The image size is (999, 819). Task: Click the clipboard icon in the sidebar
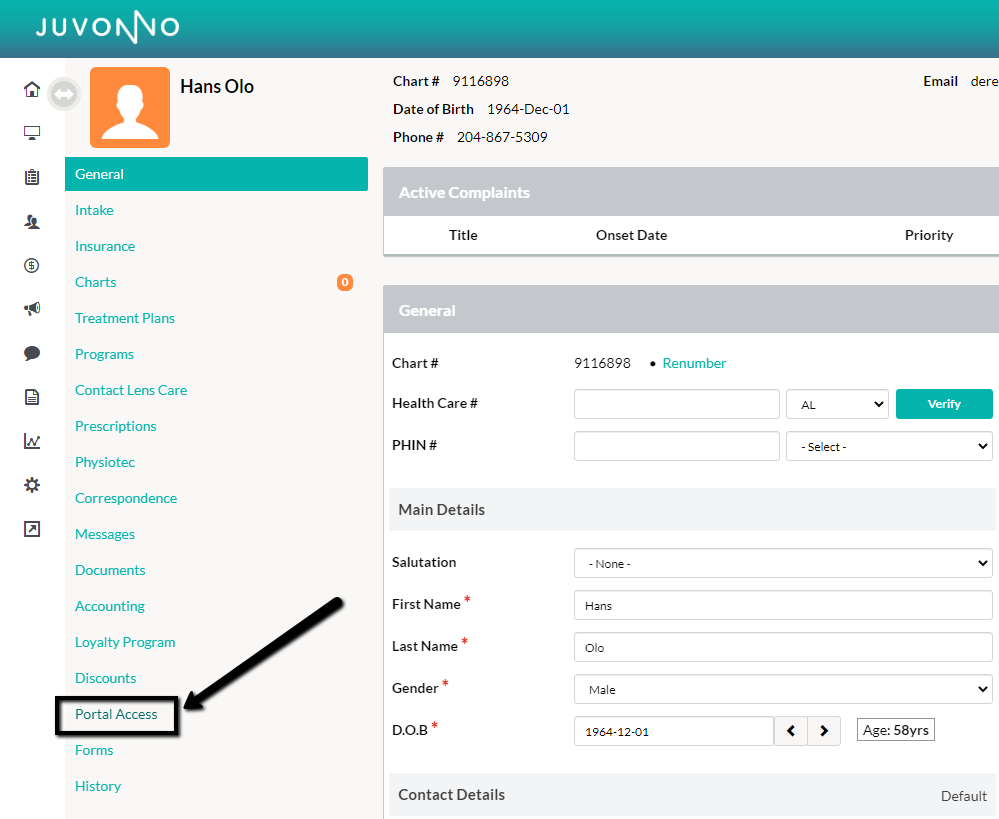[32, 177]
